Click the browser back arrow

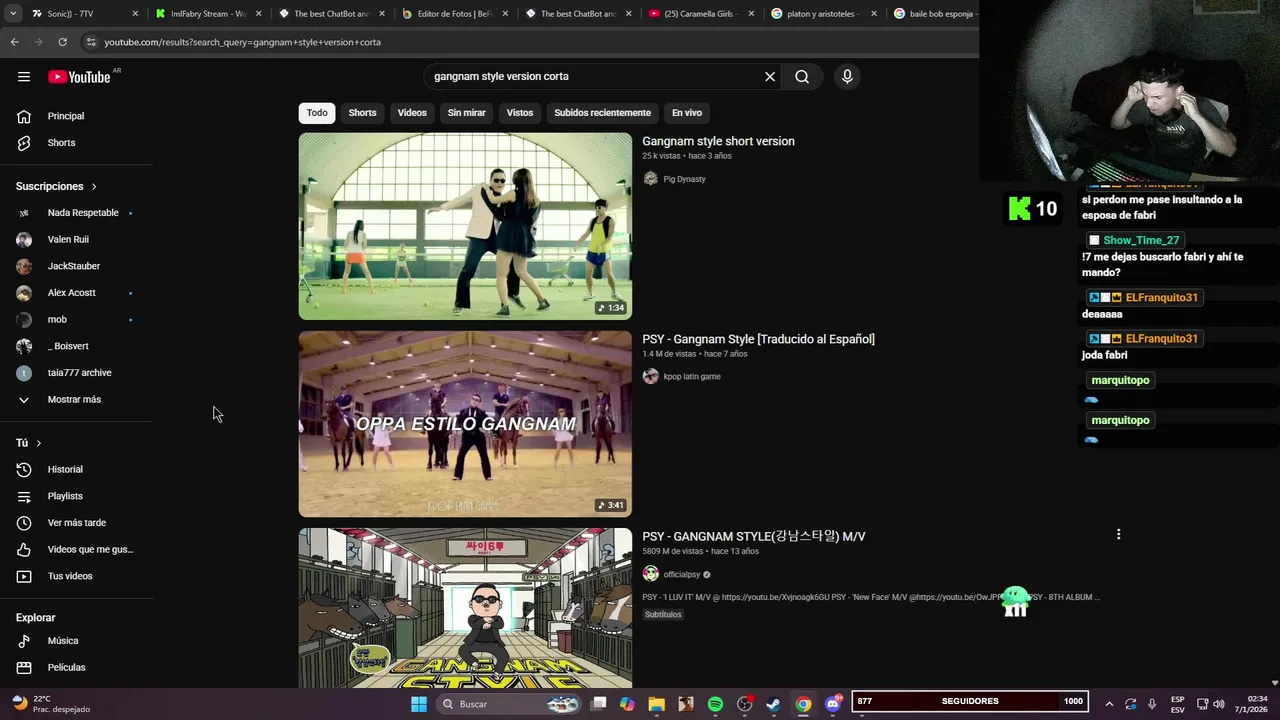tap(14, 42)
